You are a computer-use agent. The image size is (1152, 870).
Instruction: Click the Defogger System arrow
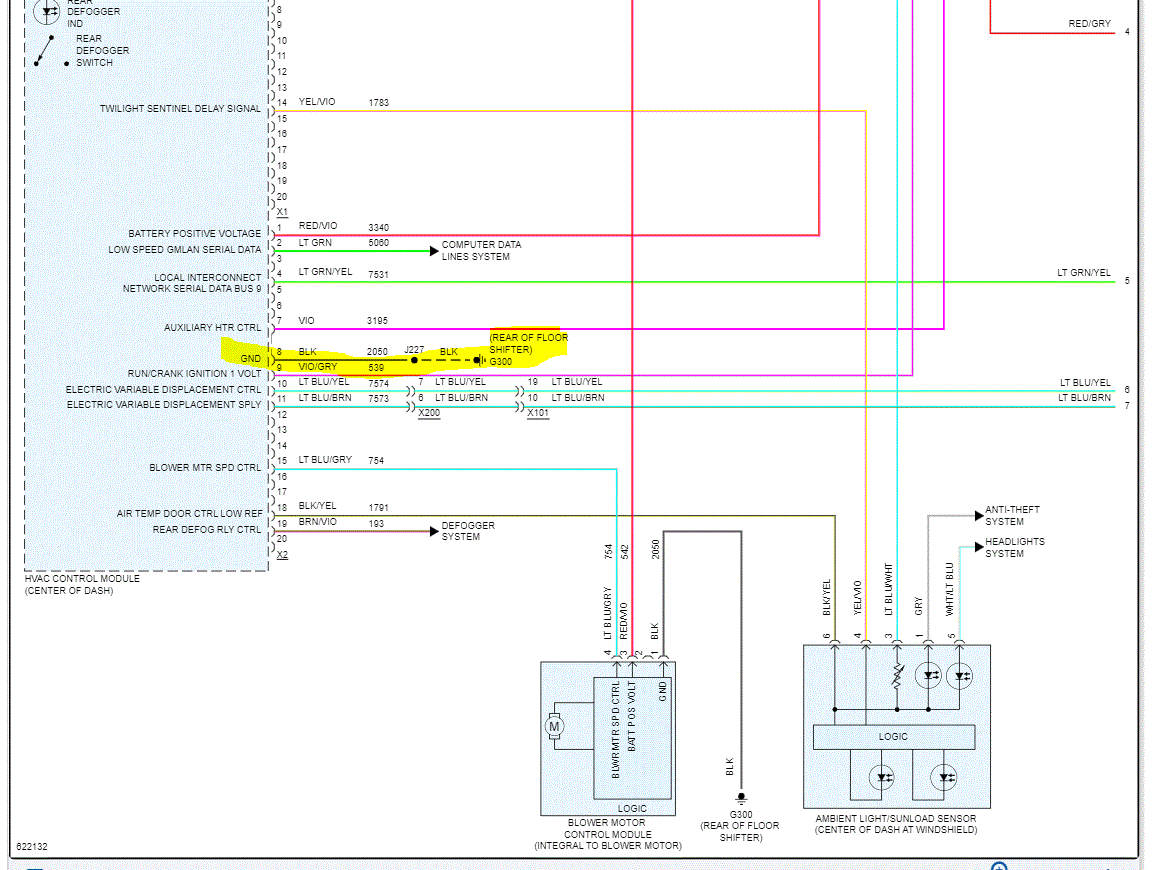433,531
